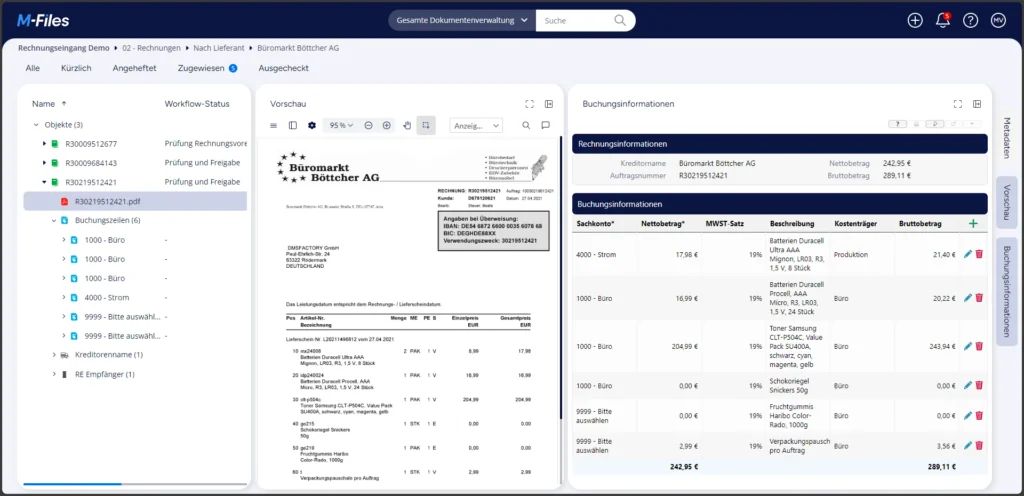Go to Rechnungseingang Demo breadcrumb
Screen dimensions: 1024x496
(63, 48)
